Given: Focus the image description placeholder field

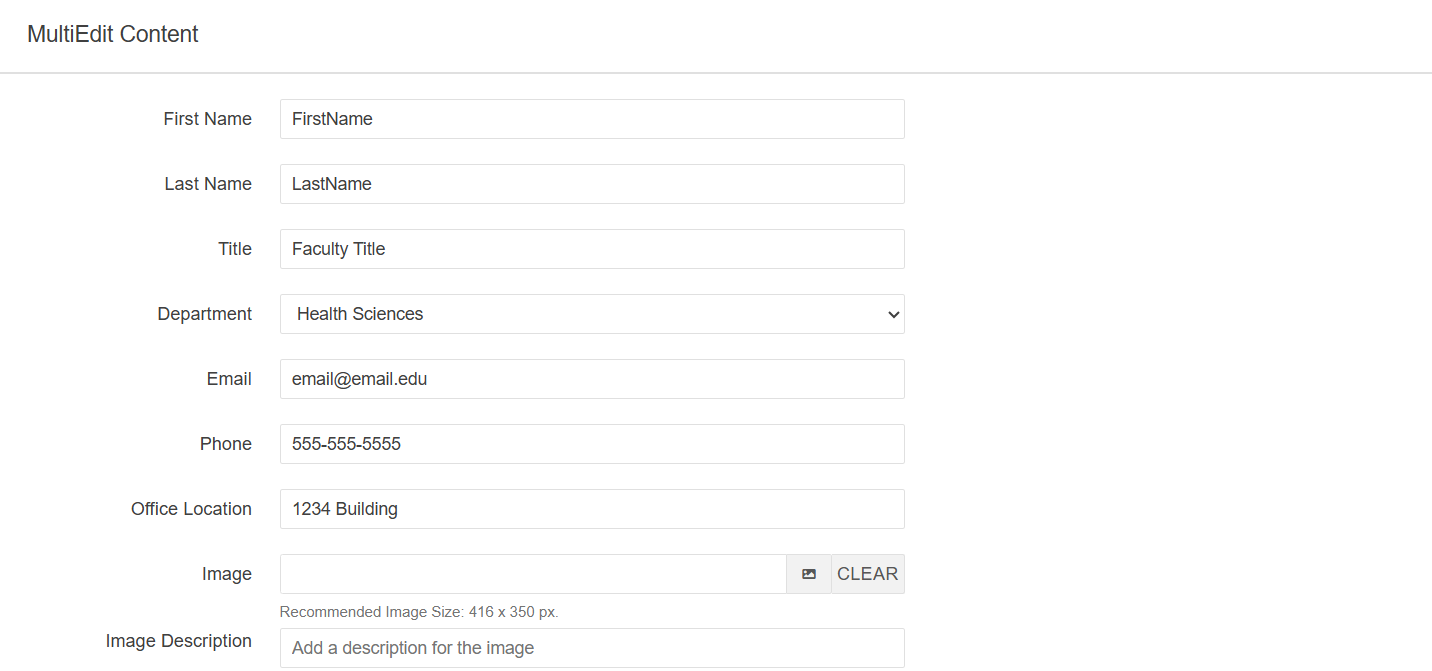Looking at the screenshot, I should coord(592,648).
